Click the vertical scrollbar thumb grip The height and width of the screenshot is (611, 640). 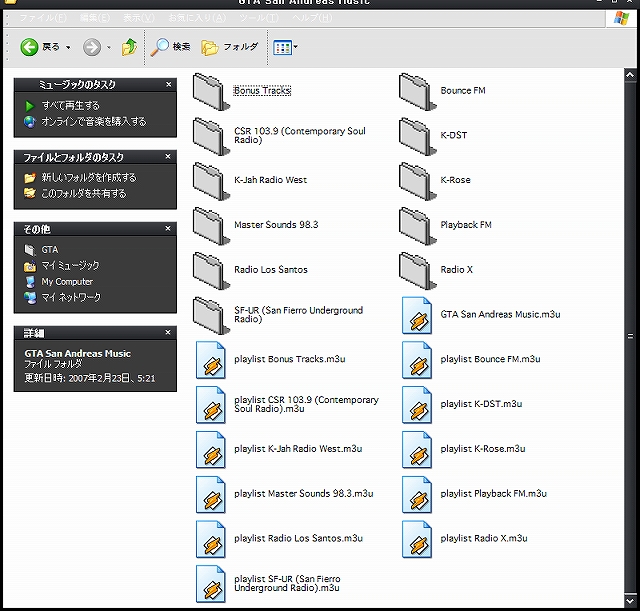[x=630, y=336]
